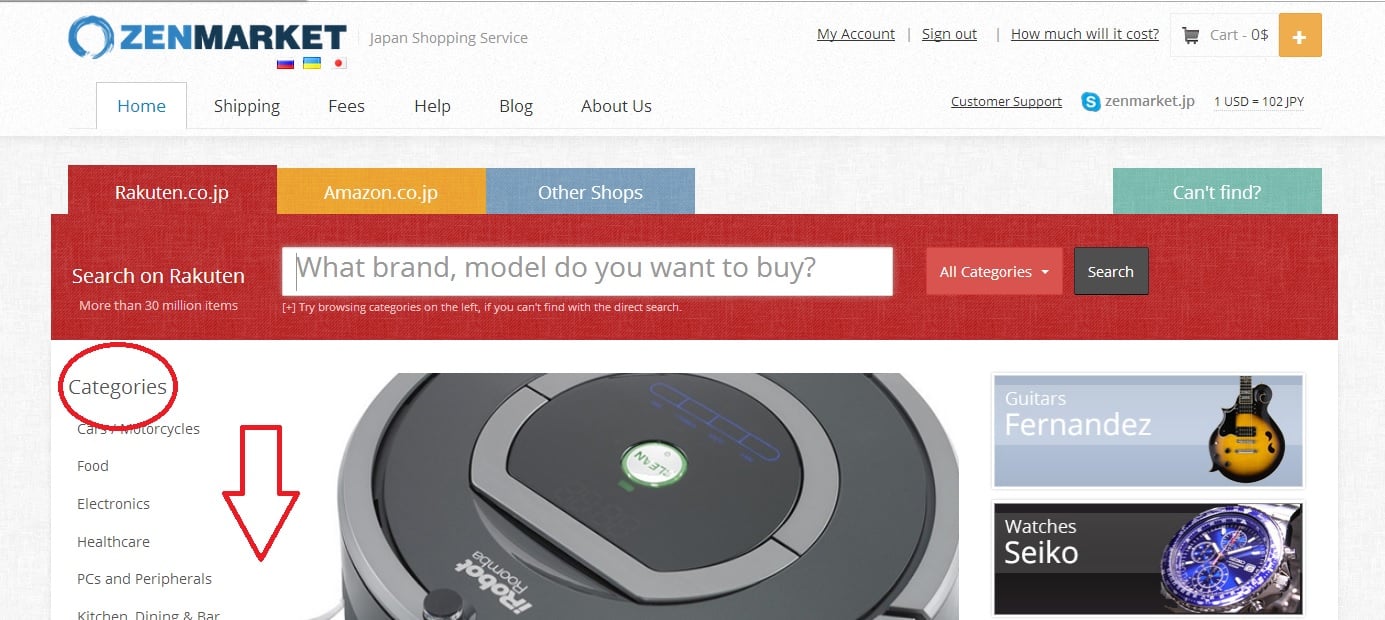1385x620 pixels.
Task: Click Japan Shopping Service tagline
Action: click(448, 38)
